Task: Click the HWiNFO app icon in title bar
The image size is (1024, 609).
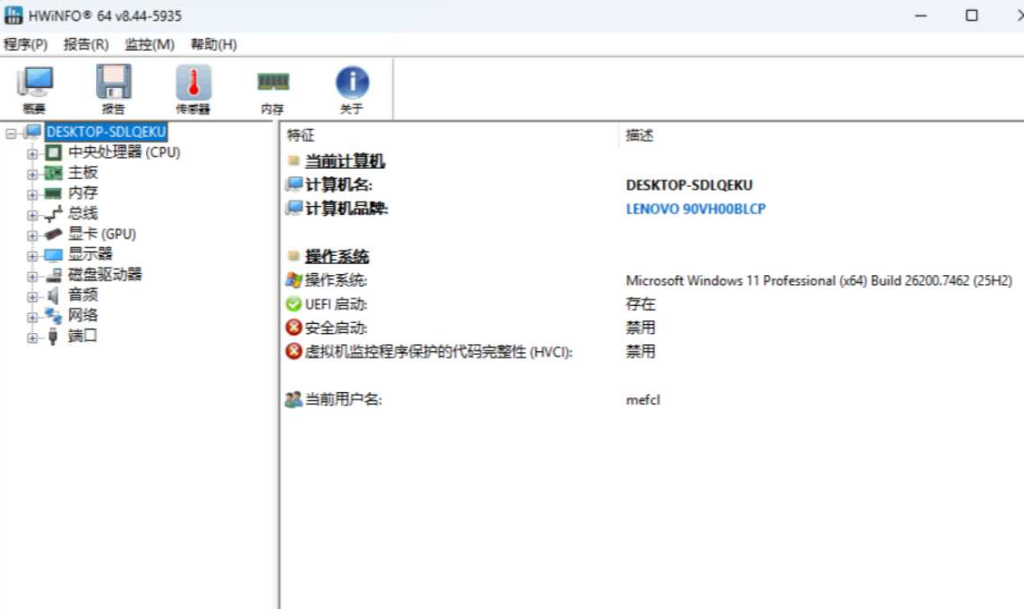Action: pos(13,15)
